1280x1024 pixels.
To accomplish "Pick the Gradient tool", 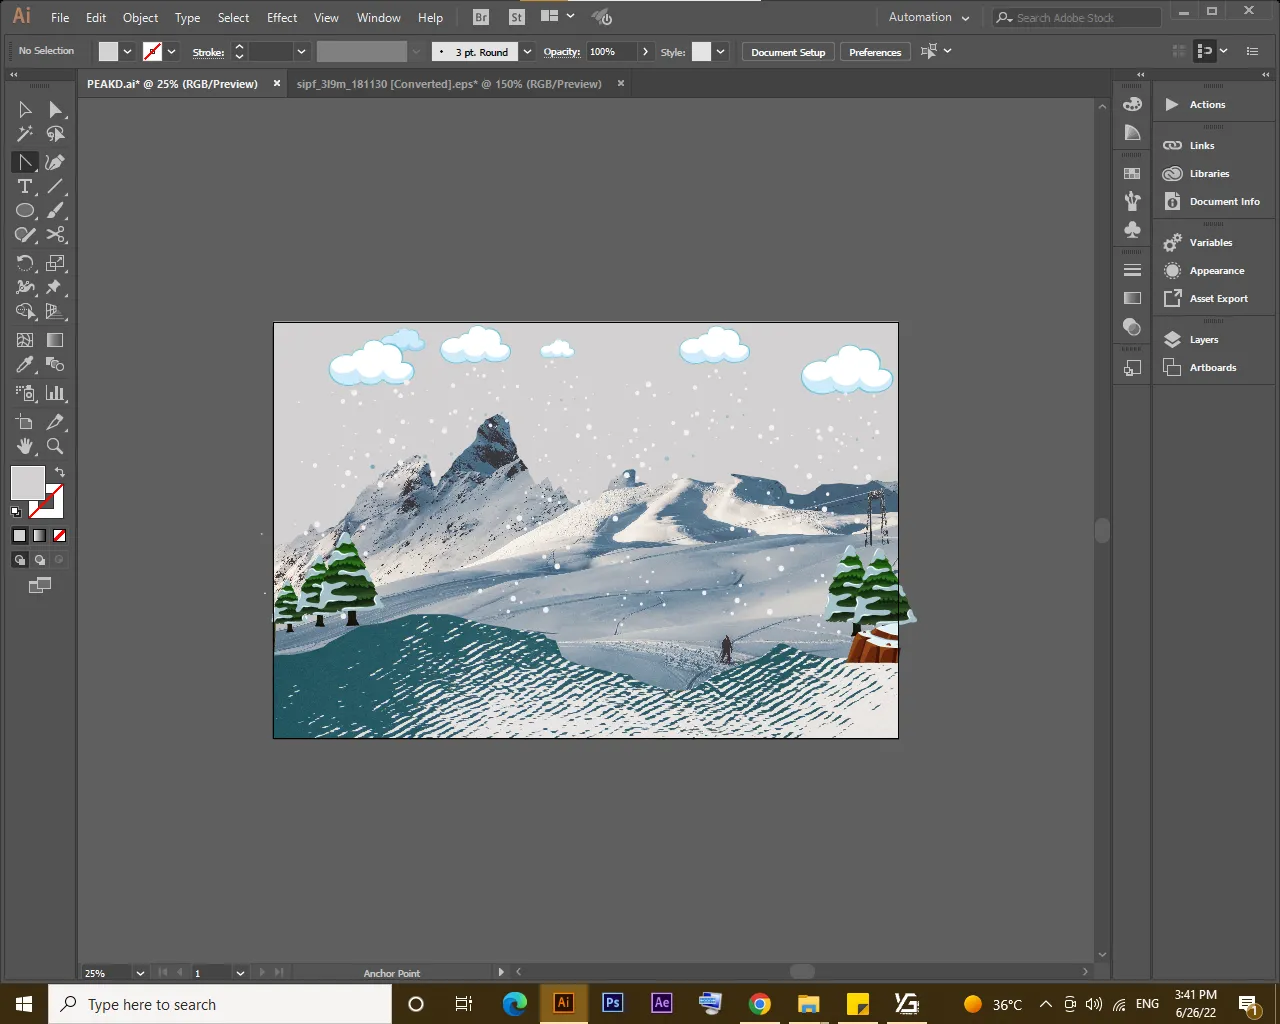I will point(56,340).
